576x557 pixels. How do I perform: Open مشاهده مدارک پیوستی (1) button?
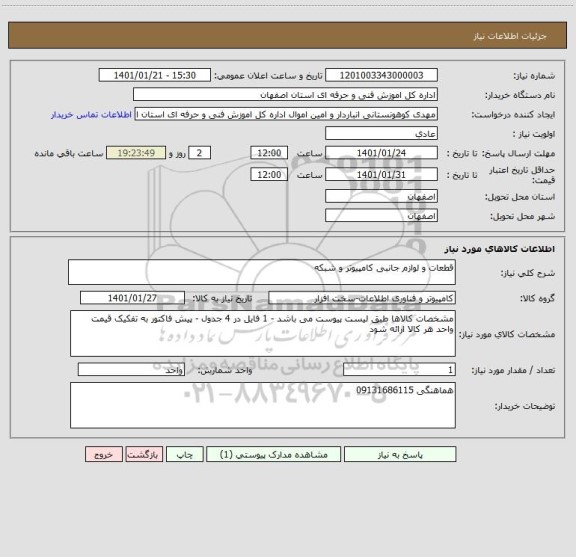pos(274,454)
